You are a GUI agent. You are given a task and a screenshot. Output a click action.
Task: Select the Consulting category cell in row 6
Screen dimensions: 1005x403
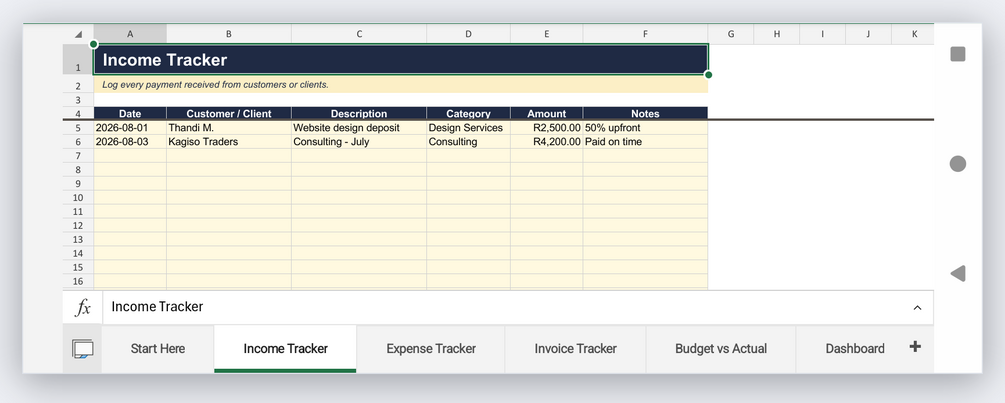(x=469, y=142)
